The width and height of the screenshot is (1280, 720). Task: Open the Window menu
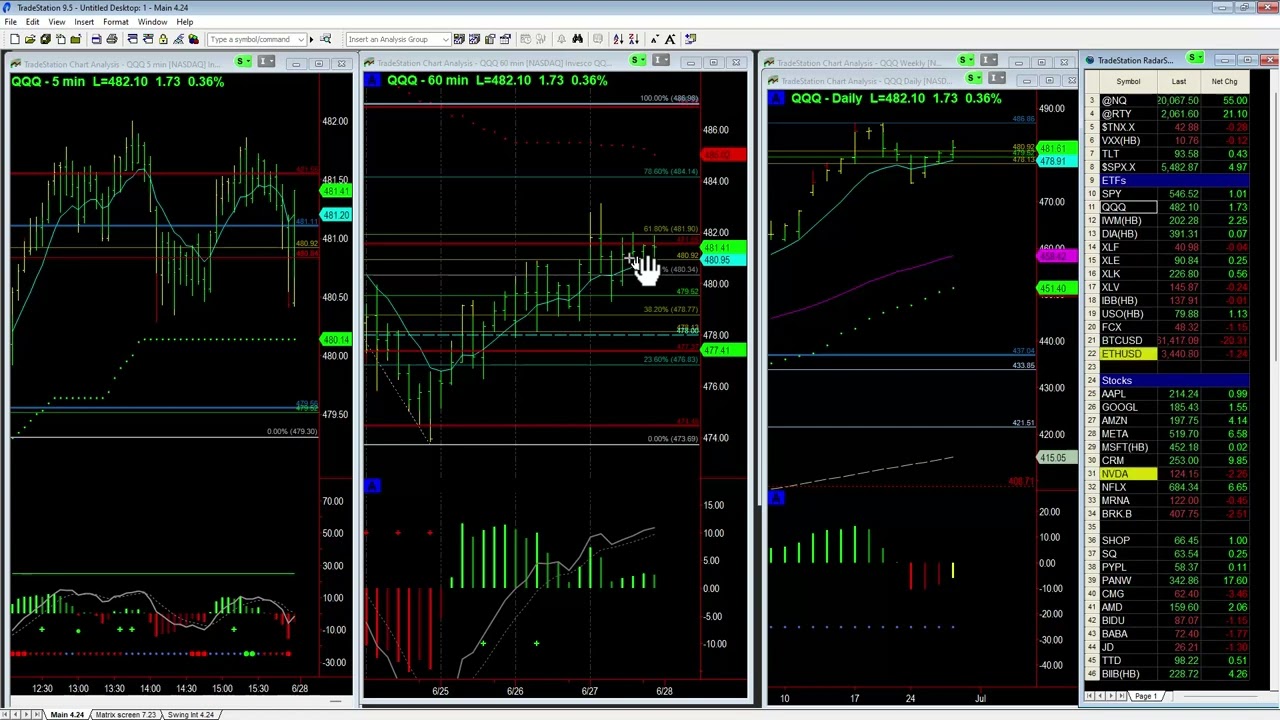pos(152,22)
